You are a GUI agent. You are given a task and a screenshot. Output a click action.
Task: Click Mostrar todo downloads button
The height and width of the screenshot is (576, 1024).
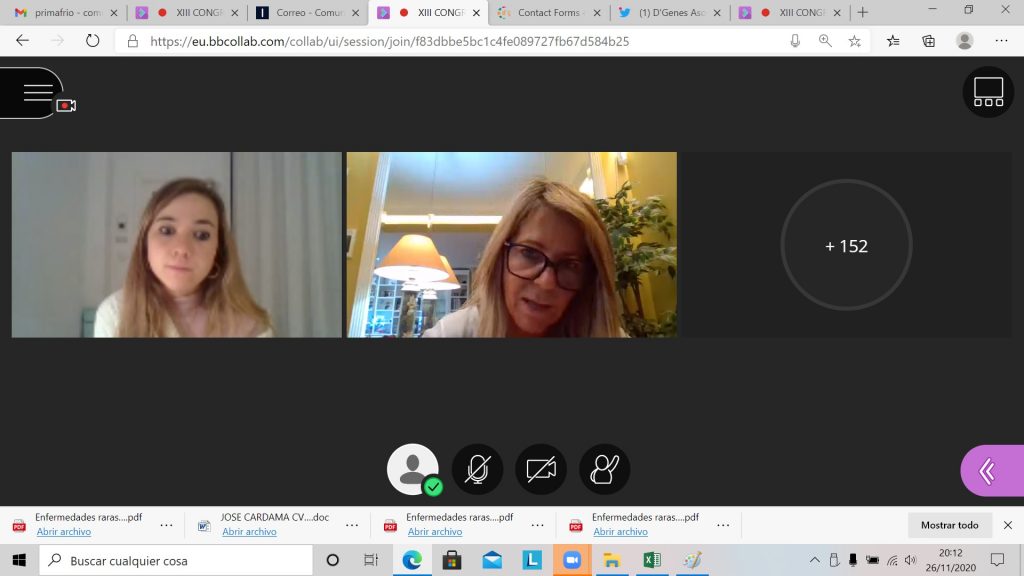point(949,525)
